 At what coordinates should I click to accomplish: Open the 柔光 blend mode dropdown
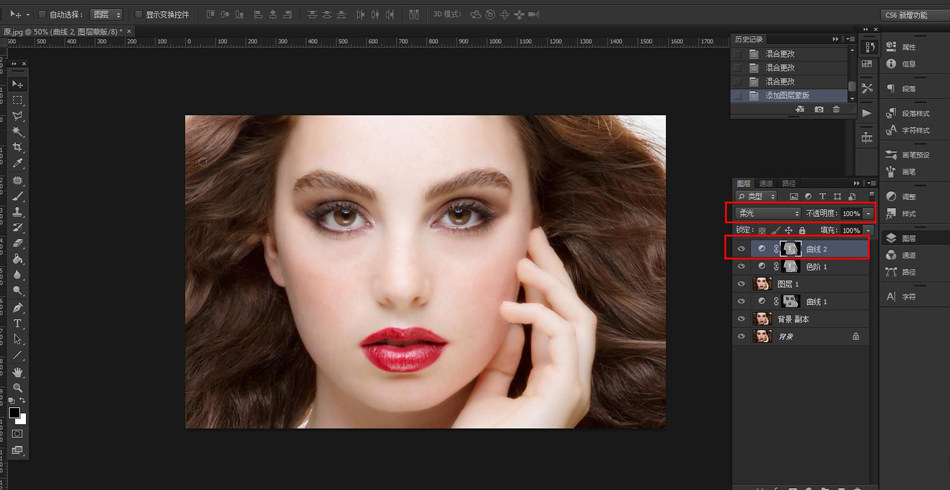pyautogui.click(x=768, y=213)
